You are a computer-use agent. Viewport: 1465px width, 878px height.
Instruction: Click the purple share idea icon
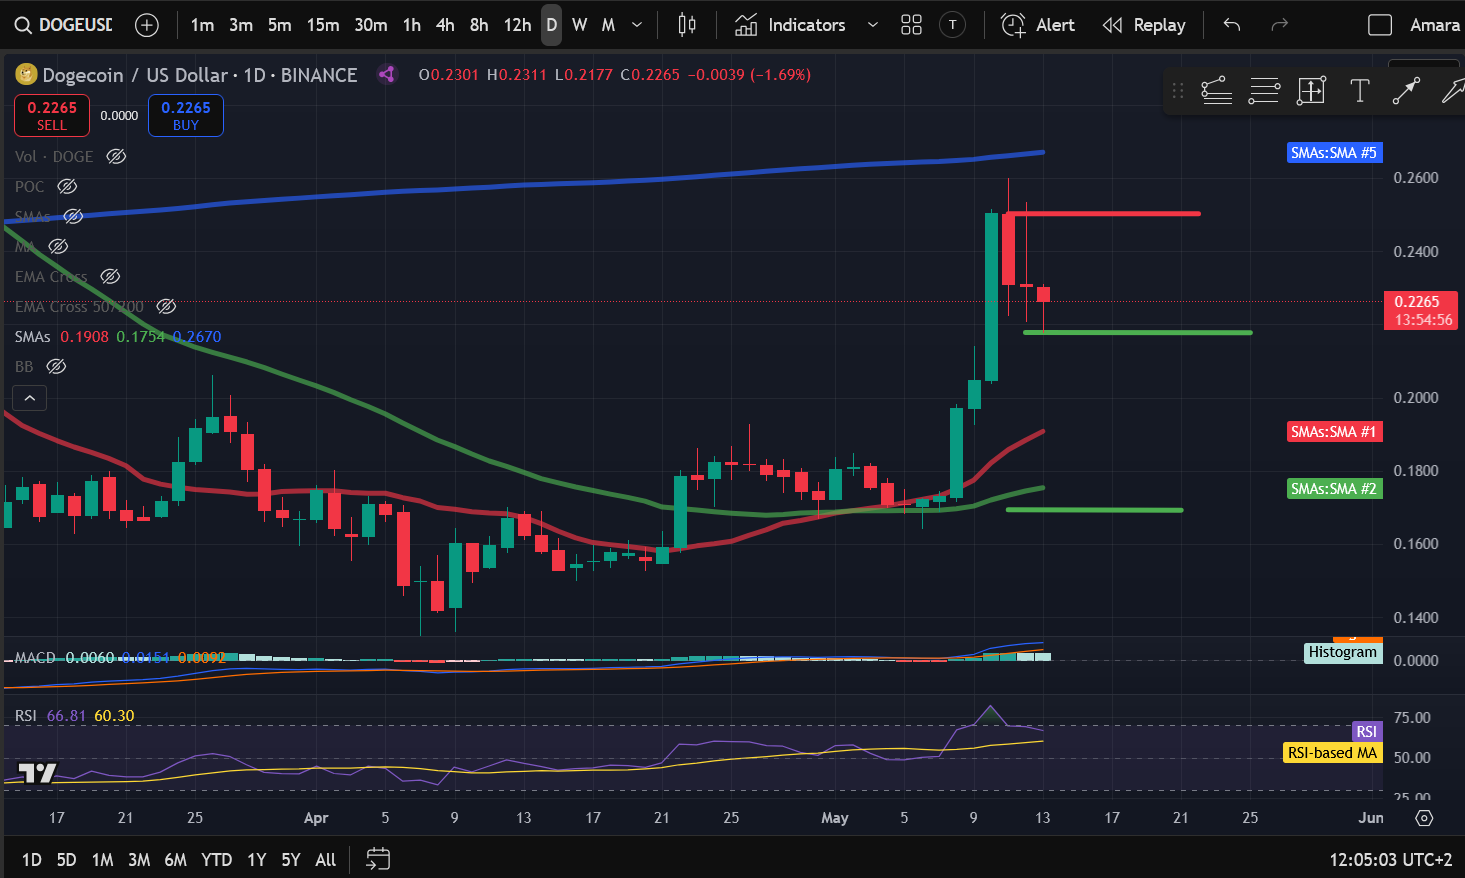click(x=386, y=74)
